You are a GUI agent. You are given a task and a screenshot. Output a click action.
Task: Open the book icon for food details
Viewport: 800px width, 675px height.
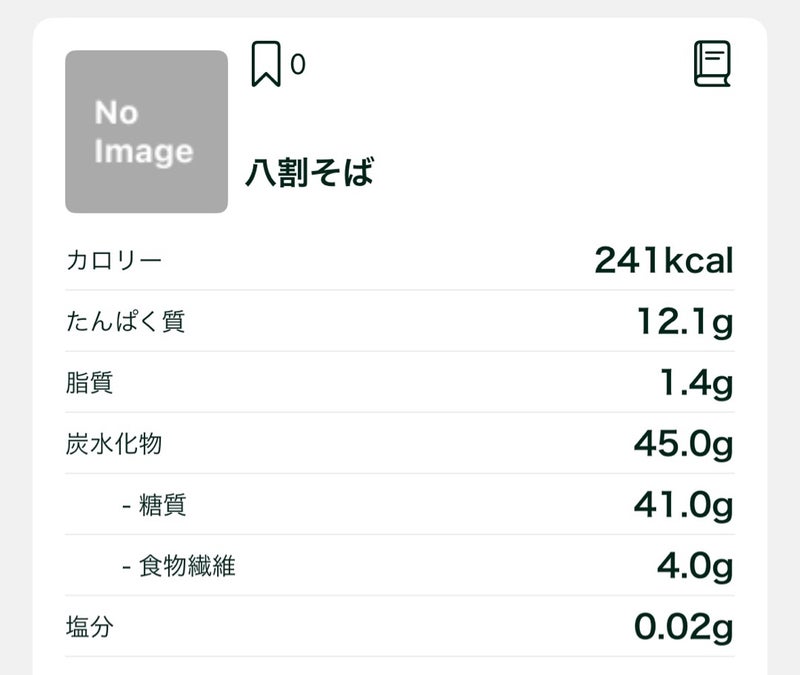tap(713, 63)
